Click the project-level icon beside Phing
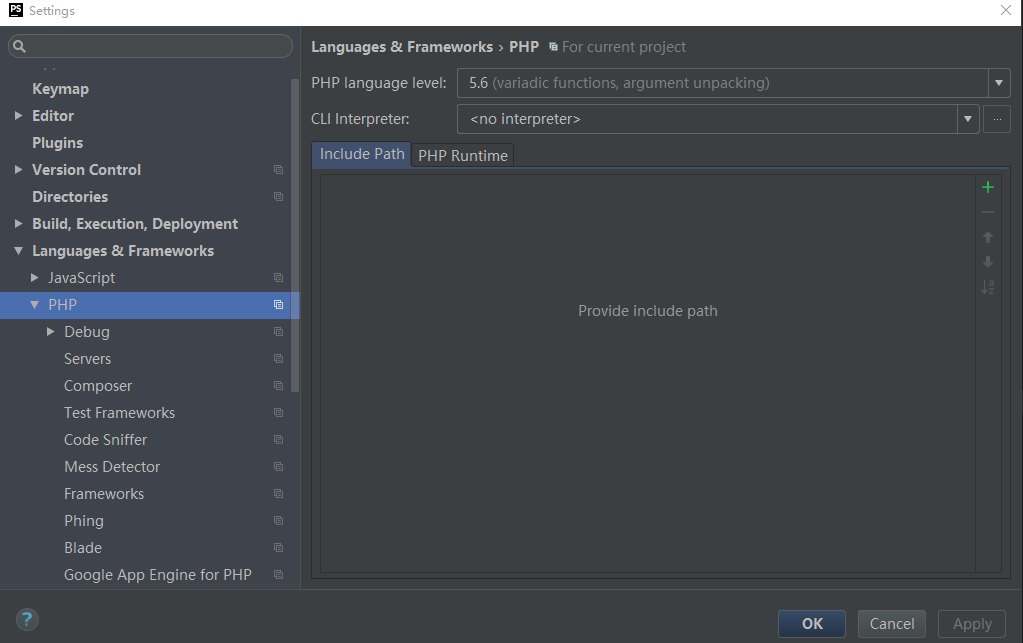1023x643 pixels. tap(279, 521)
